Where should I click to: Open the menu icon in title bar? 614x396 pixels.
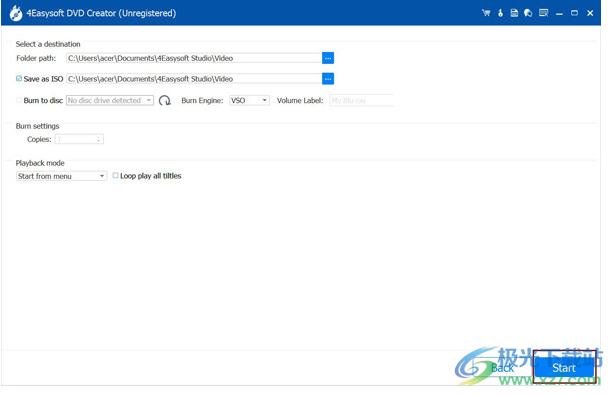(x=544, y=13)
